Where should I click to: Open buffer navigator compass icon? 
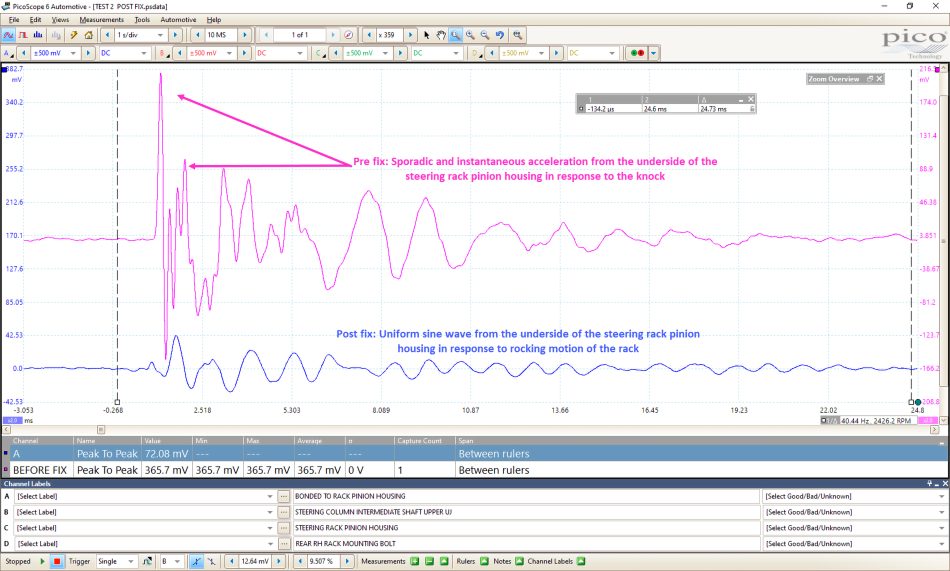(x=348, y=35)
